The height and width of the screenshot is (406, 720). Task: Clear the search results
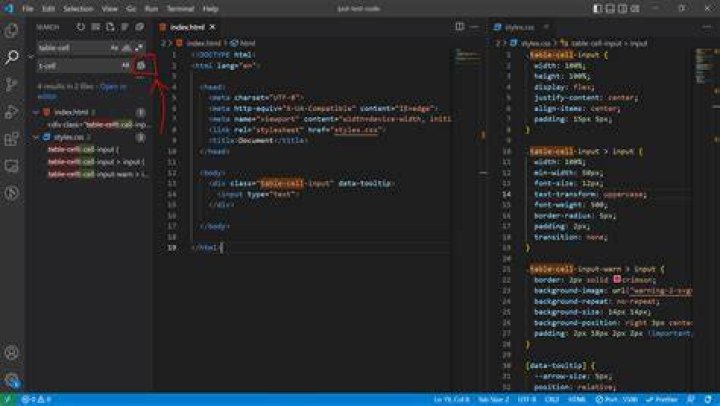tap(96, 27)
